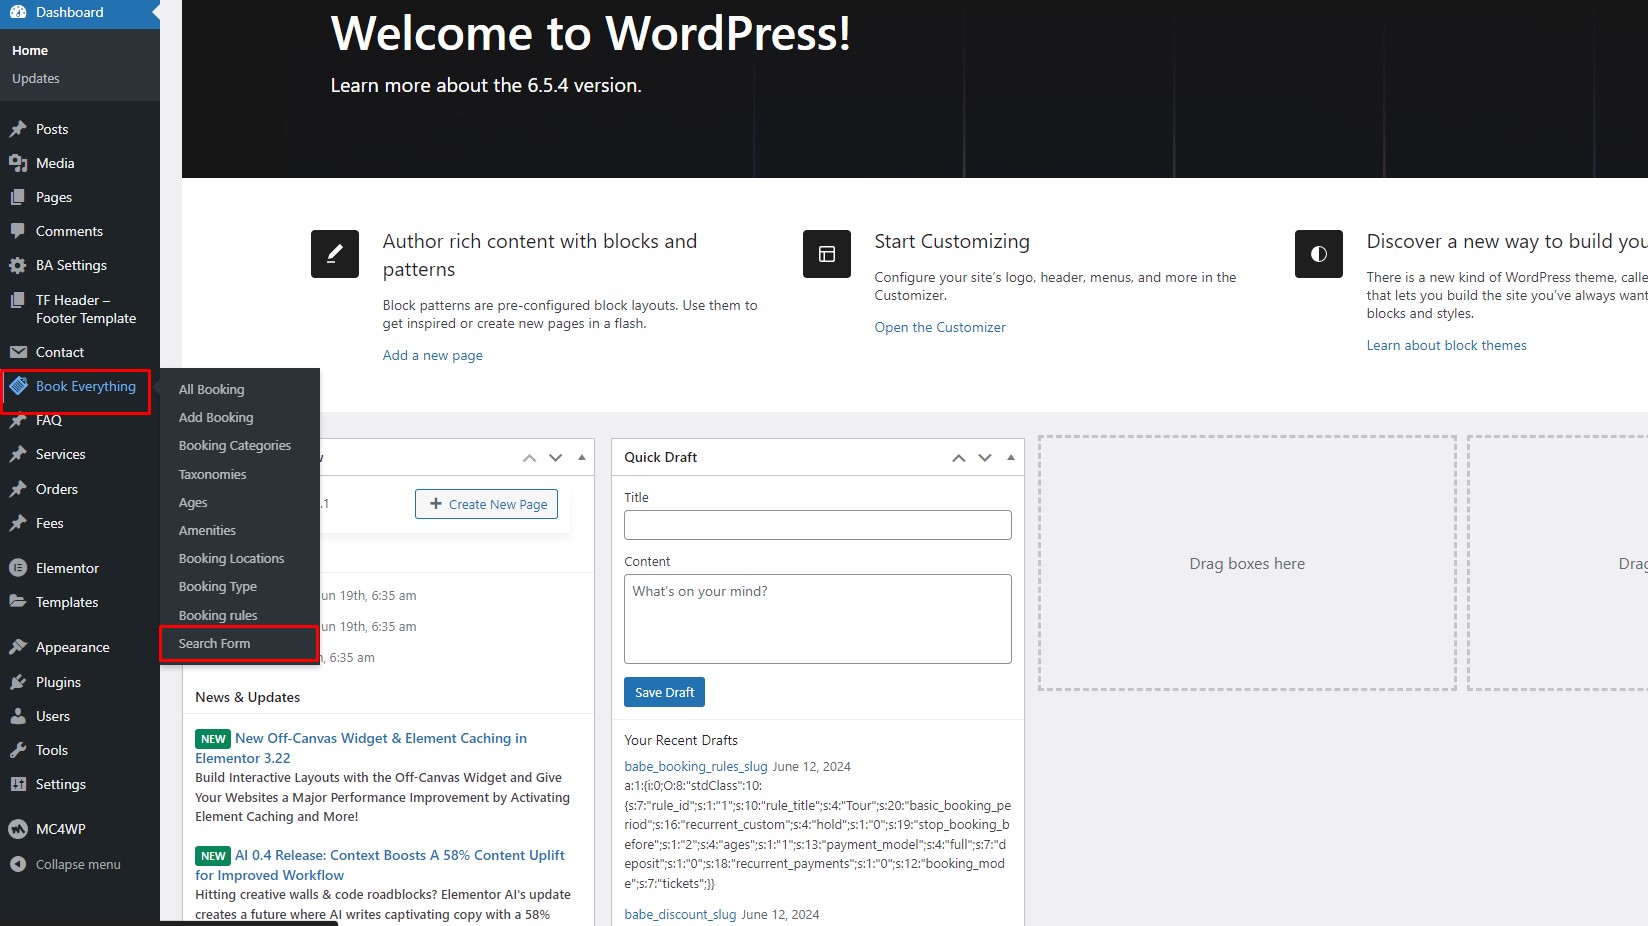
Task: Focus the What's on your mind content box
Action: click(818, 619)
